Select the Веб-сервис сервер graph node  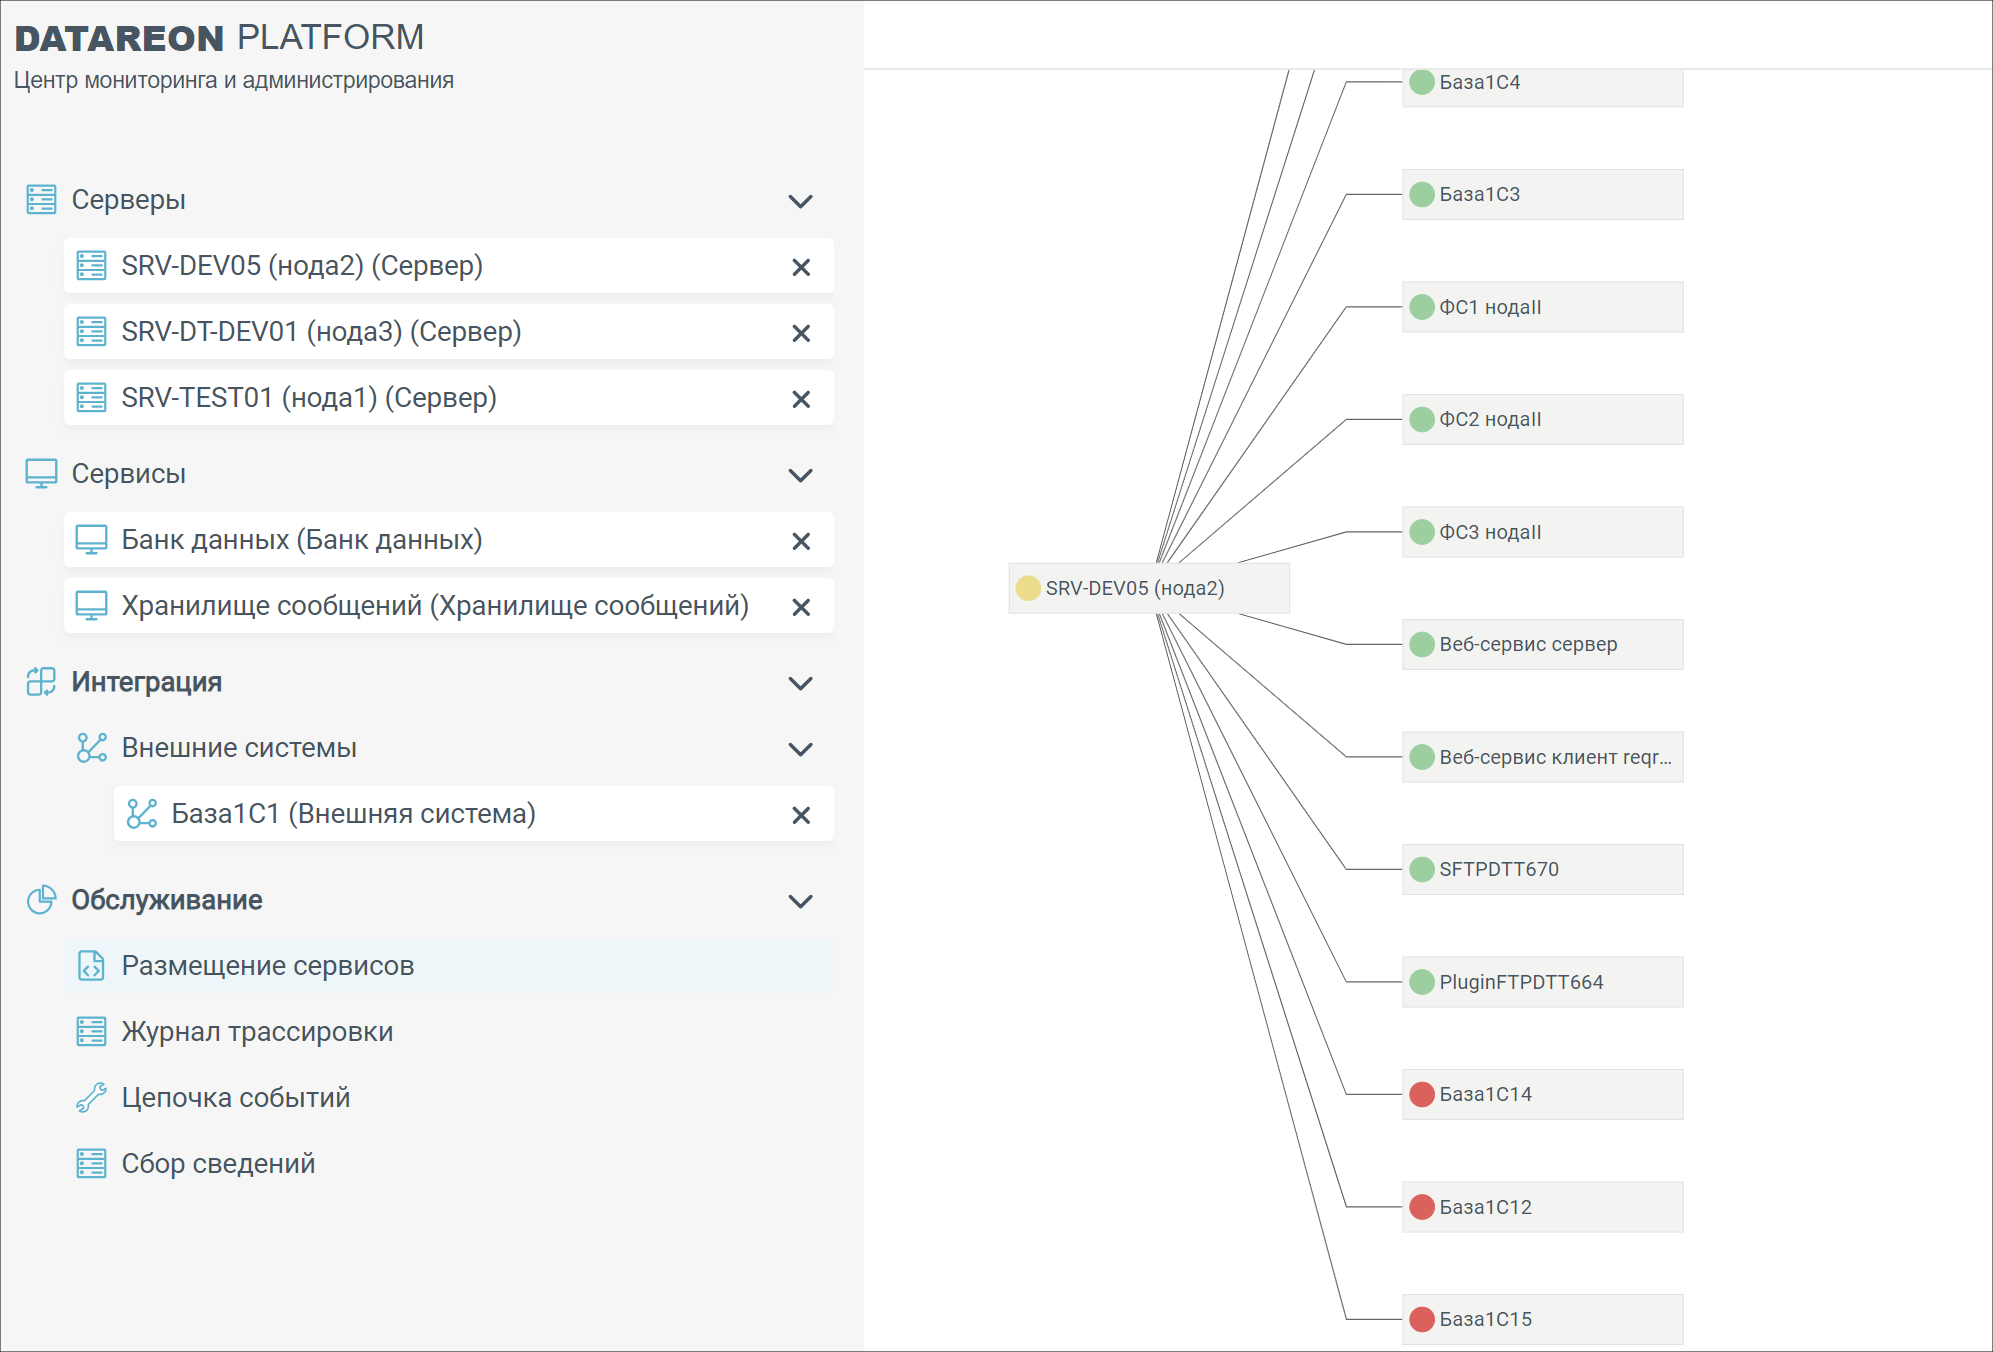tap(1541, 644)
